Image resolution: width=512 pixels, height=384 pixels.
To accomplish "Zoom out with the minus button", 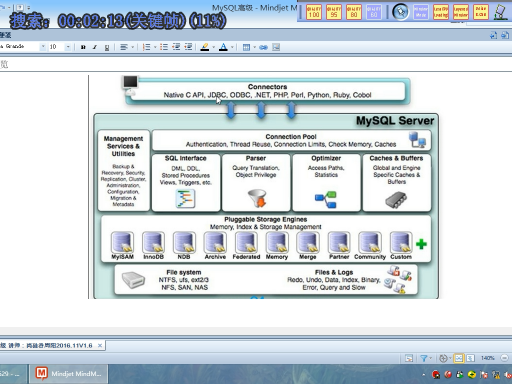I will click(x=505, y=358).
